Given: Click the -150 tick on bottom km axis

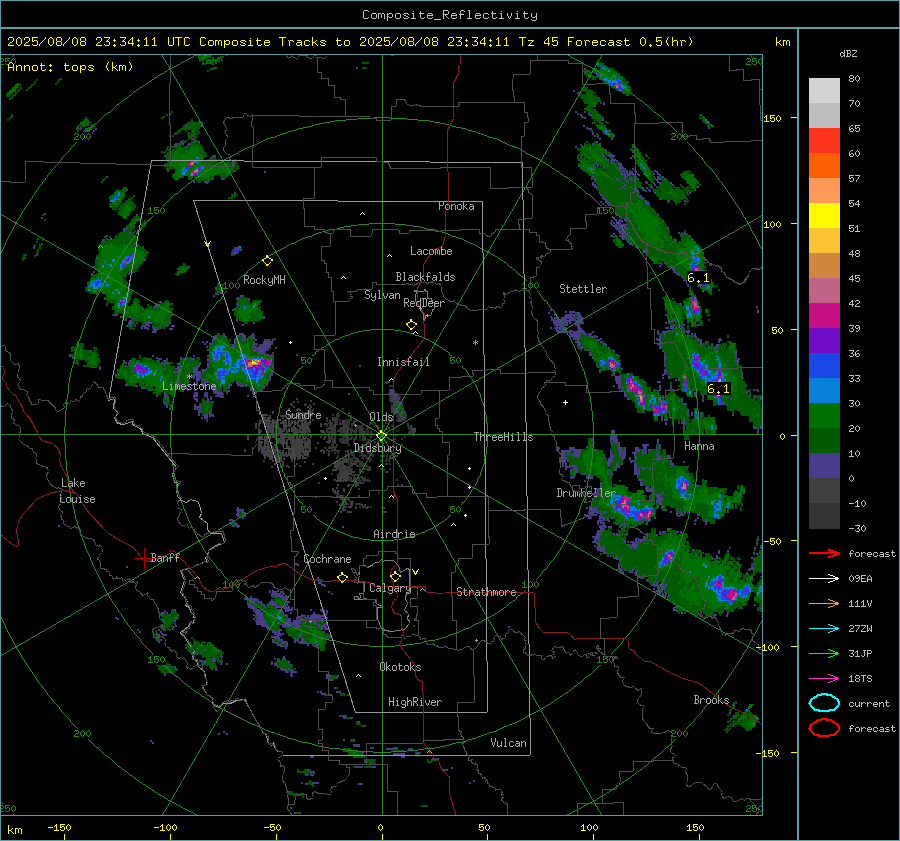Looking at the screenshot, I should pos(59,827).
